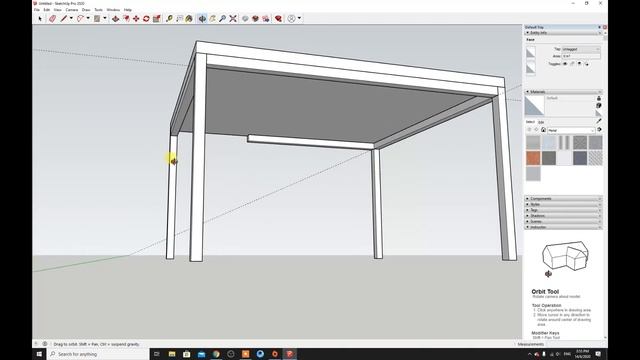Select the Scale tool

click(x=156, y=18)
